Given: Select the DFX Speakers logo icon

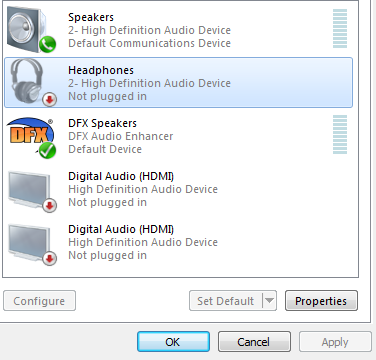Looking at the screenshot, I should [31, 137].
